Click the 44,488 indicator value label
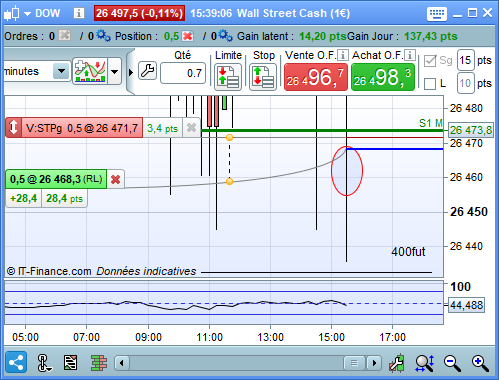 pyautogui.click(x=466, y=305)
